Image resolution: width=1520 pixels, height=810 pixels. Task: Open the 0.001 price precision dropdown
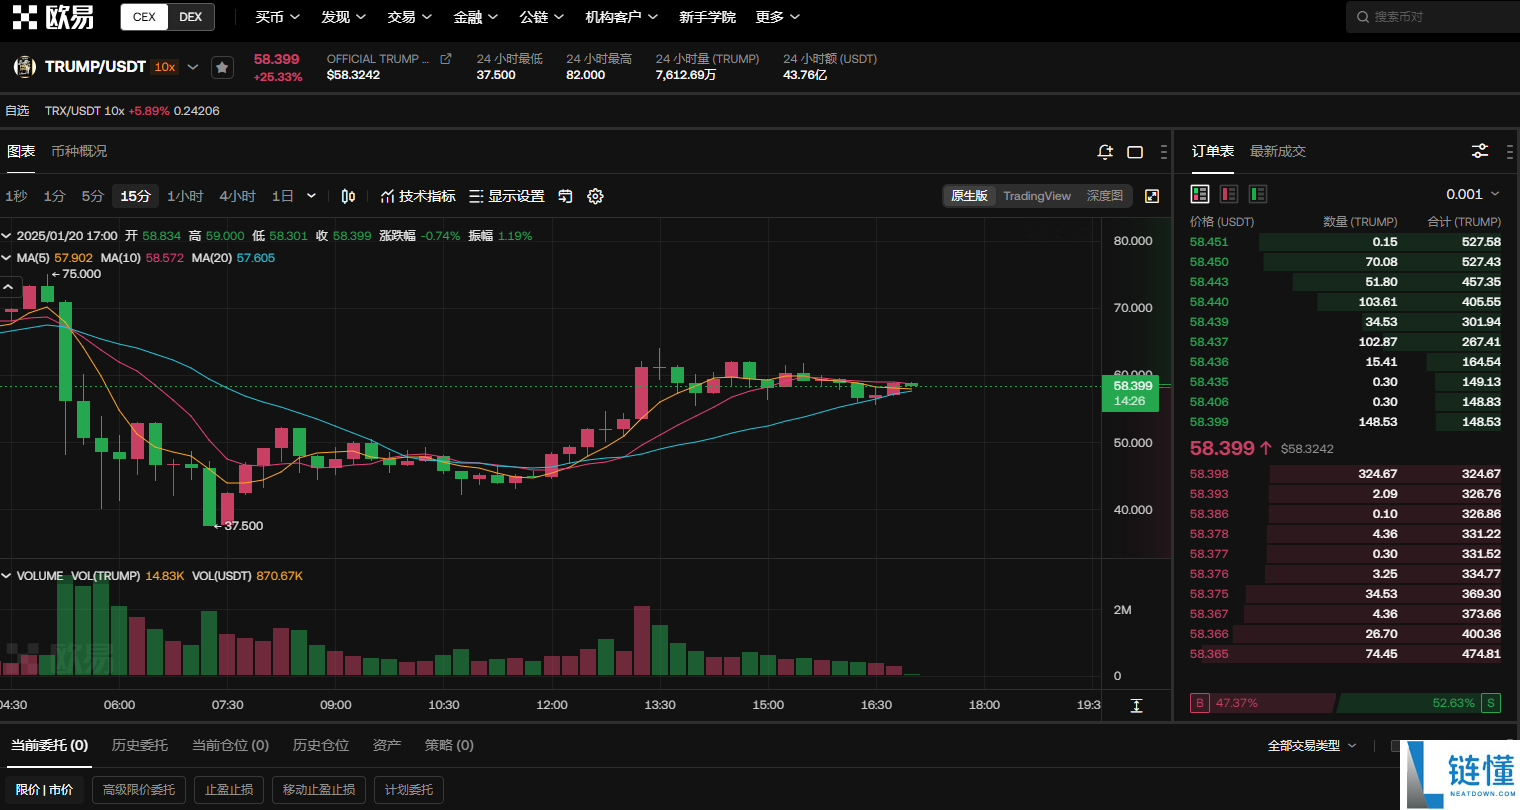[1472, 194]
